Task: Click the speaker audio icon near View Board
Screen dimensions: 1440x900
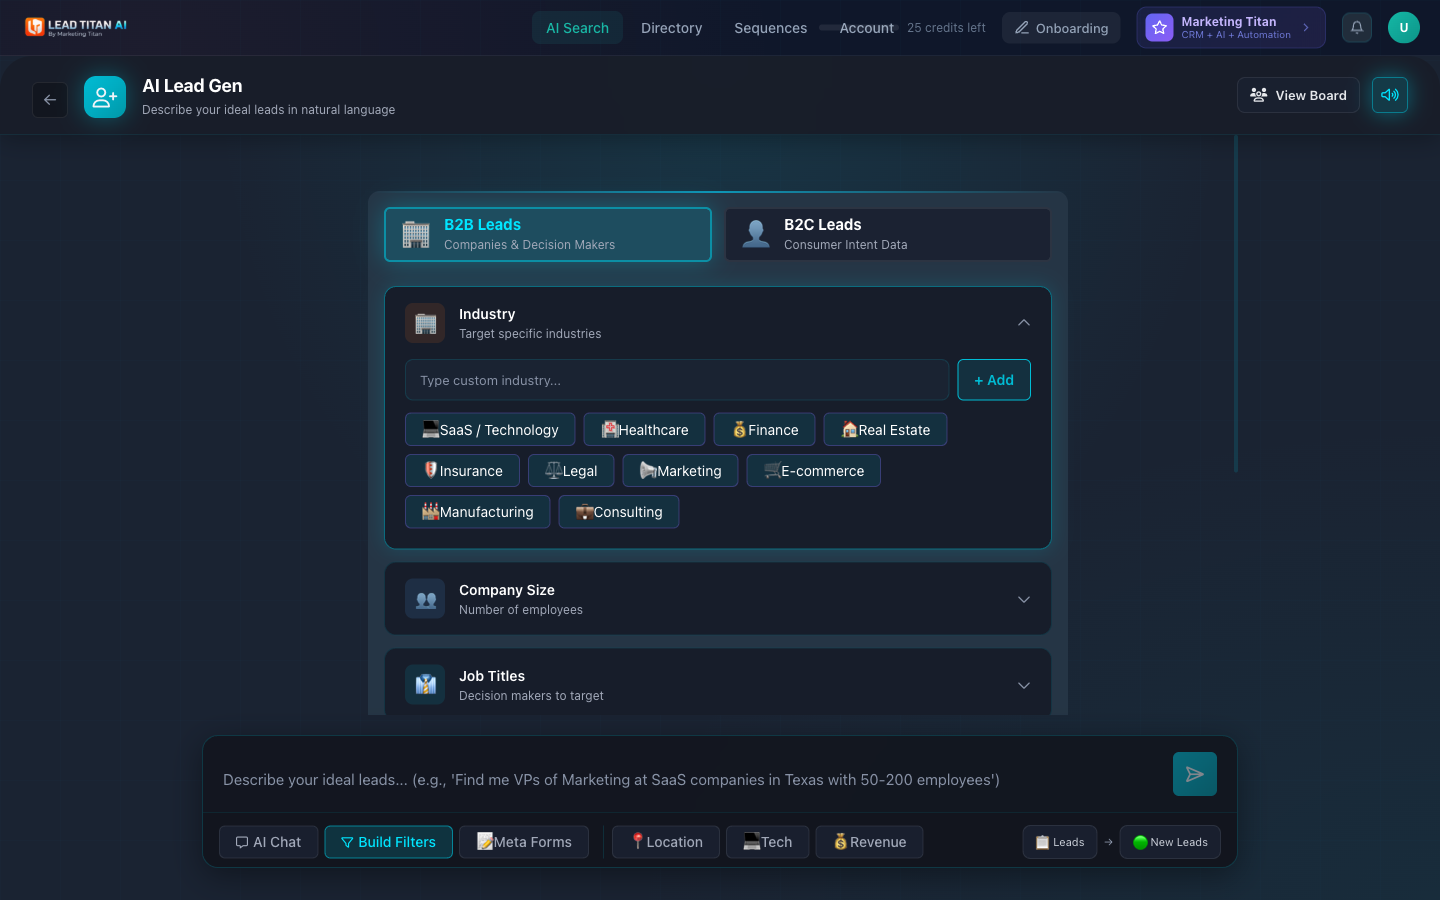Action: point(1389,94)
